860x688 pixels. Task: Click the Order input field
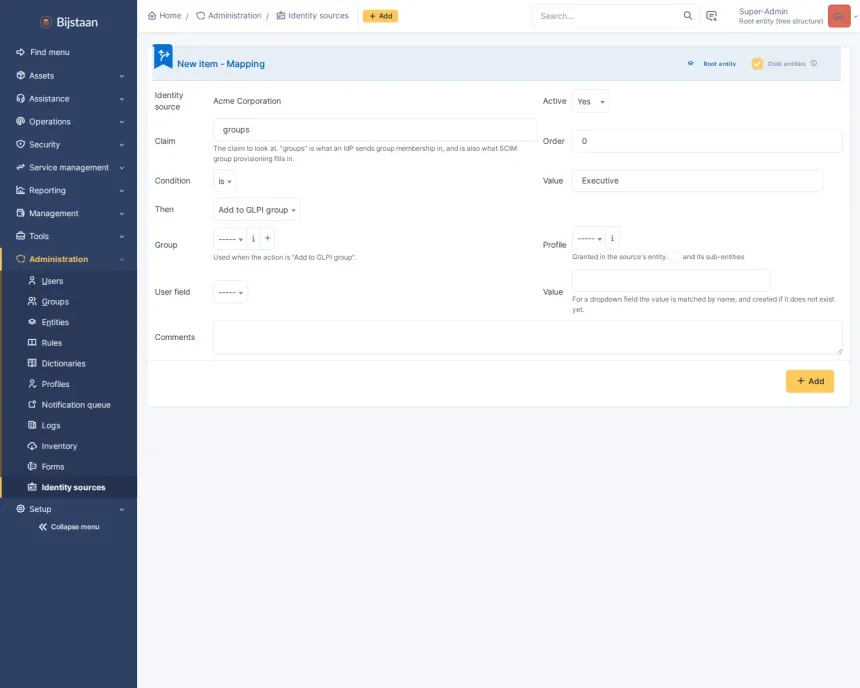point(707,141)
